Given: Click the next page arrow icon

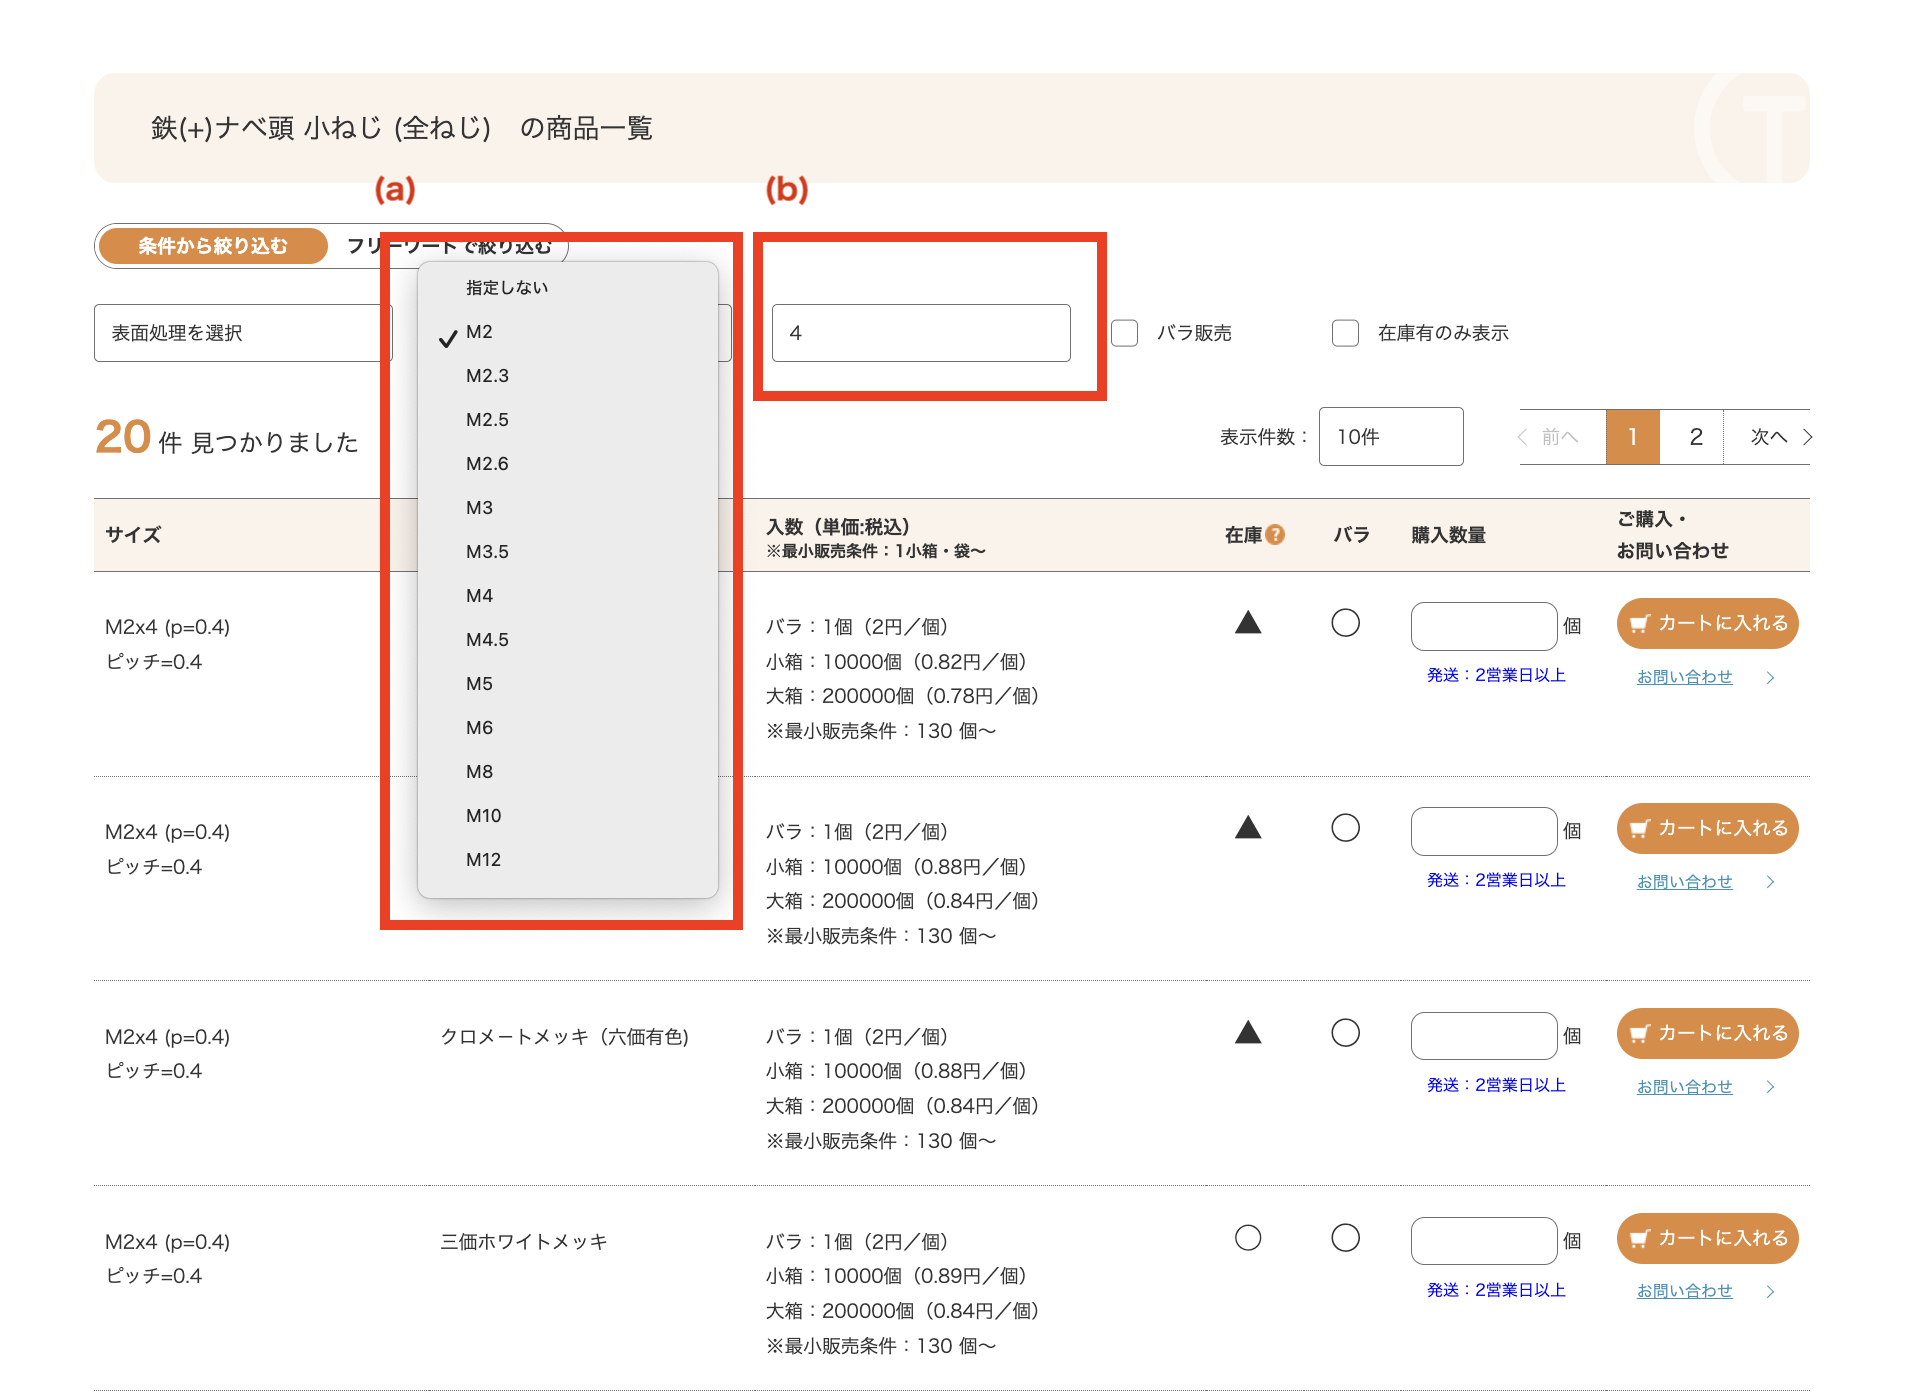Looking at the screenshot, I should tap(1807, 437).
